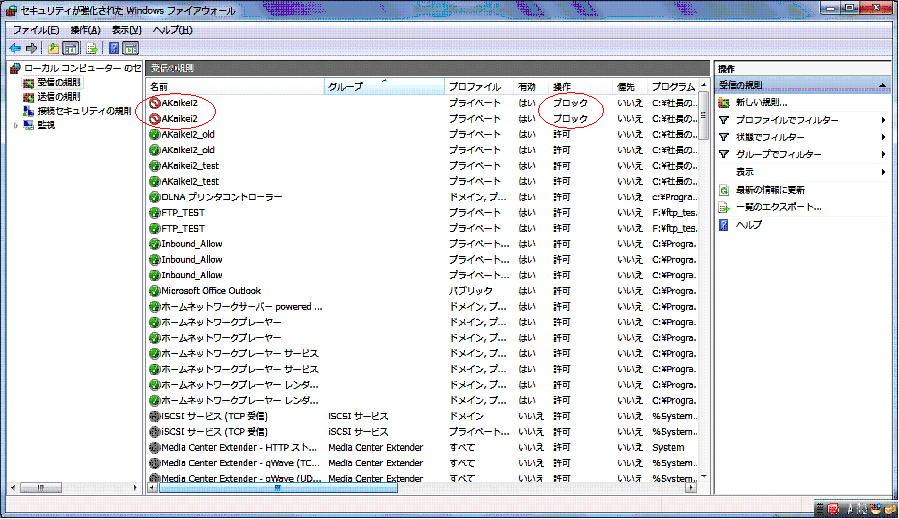Open the 操作(A) menu
Screen dimensions: 899x519
[x=85, y=30]
